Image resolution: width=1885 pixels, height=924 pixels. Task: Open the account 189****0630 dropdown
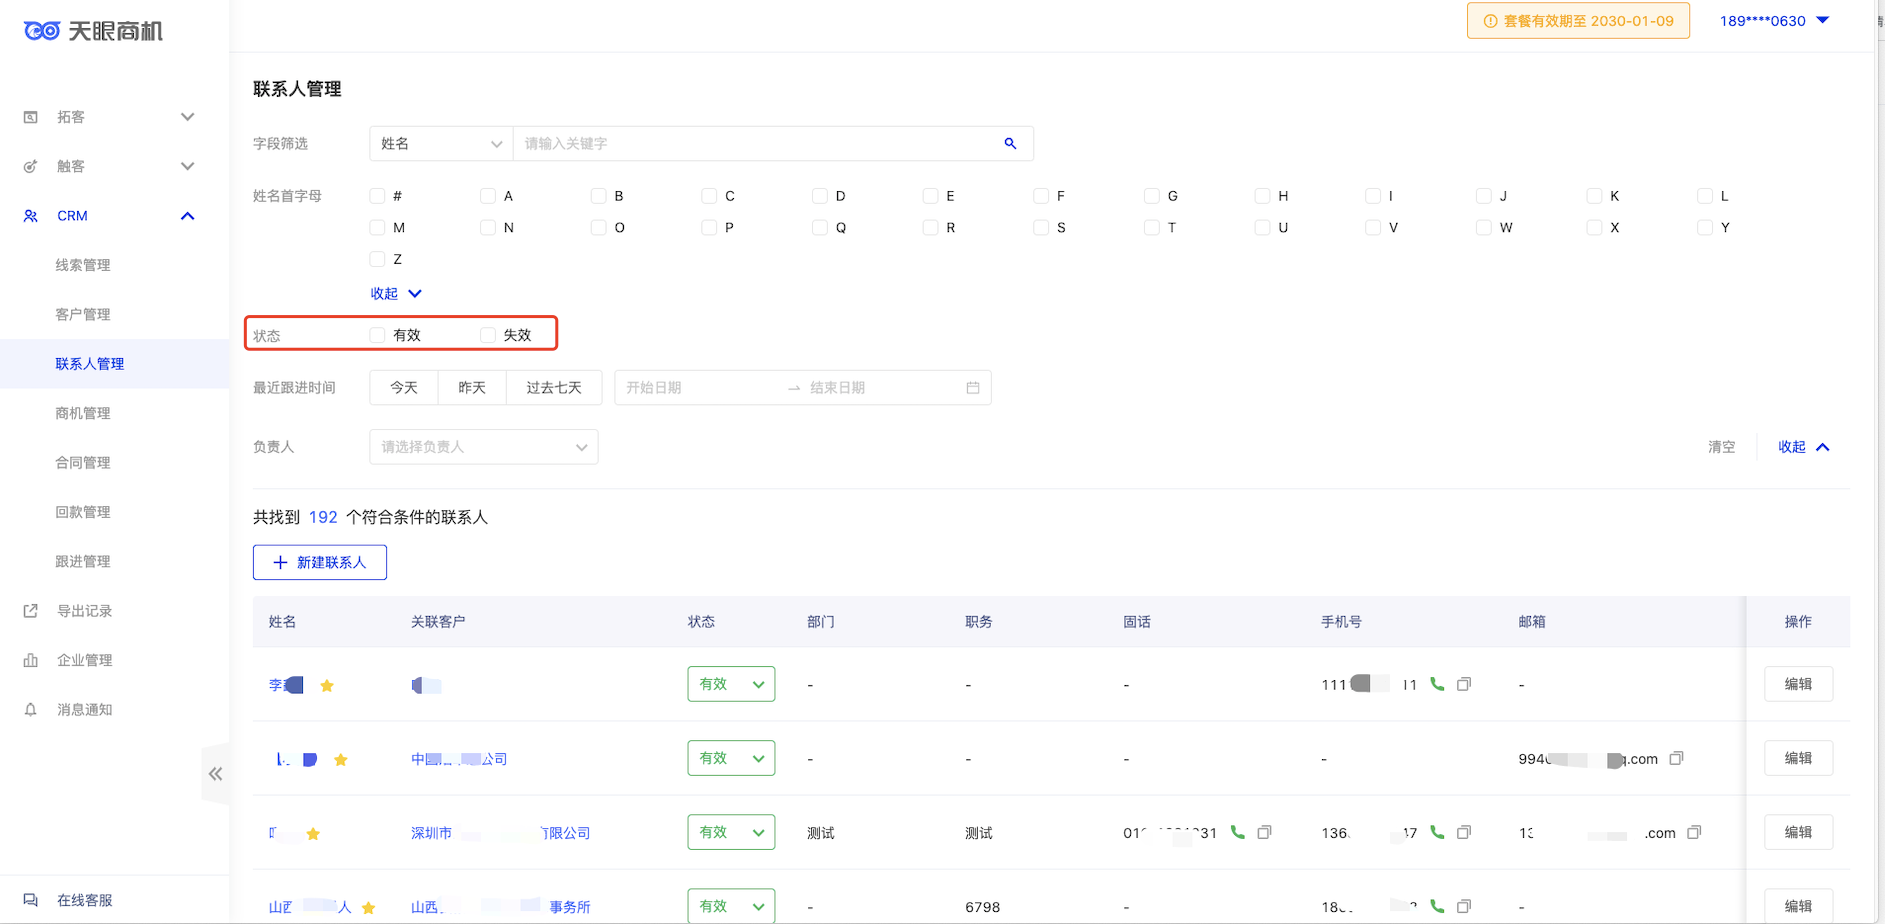pos(1774,21)
